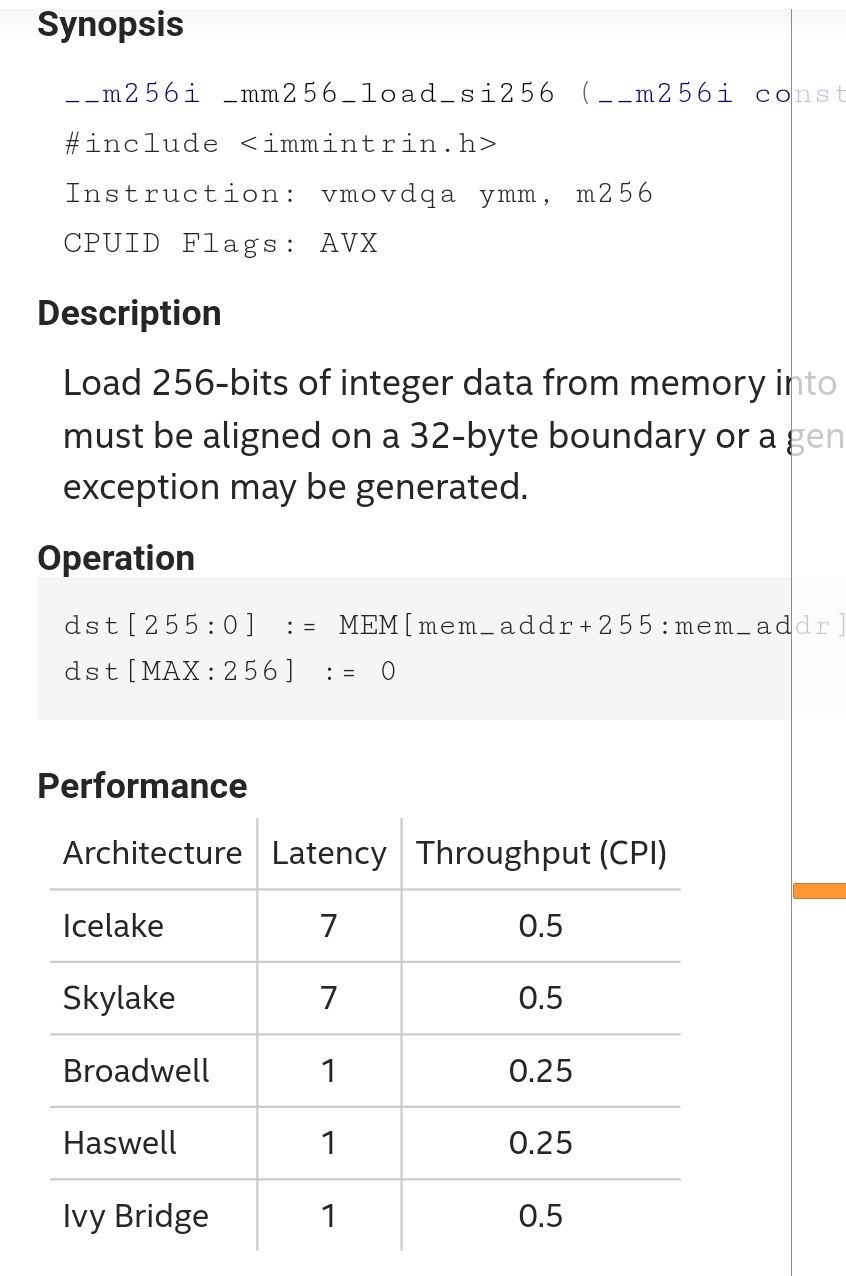Viewport: 846px width, 1276px height.
Task: Click the vmovdqa instruction text
Action: 388,193
